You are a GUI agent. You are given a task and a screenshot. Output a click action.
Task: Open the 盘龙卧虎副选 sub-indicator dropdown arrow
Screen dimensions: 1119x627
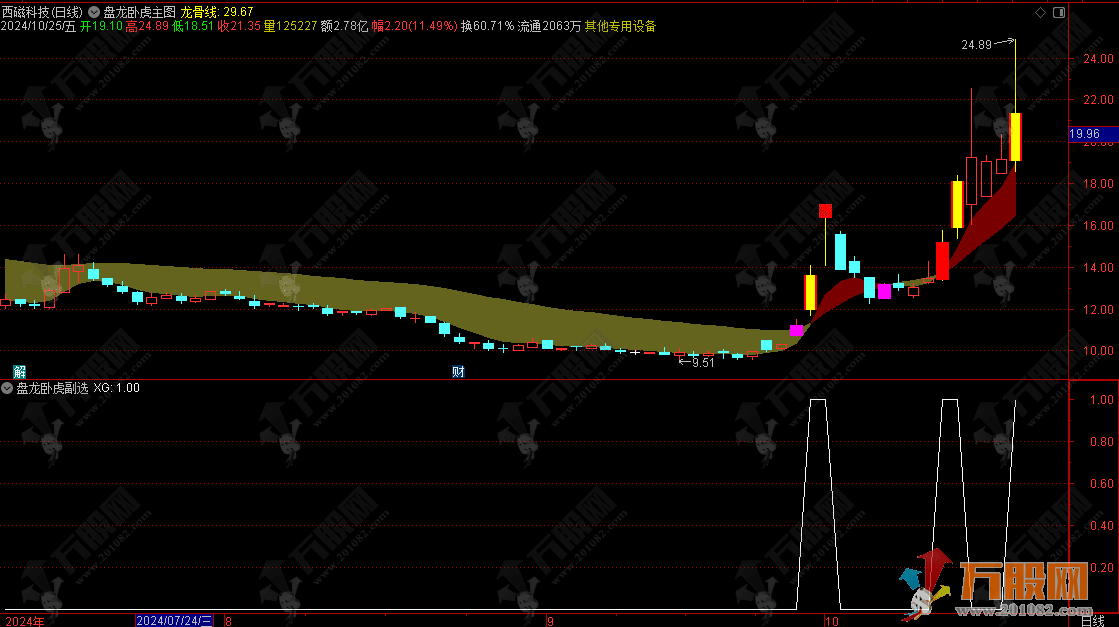click(7, 388)
